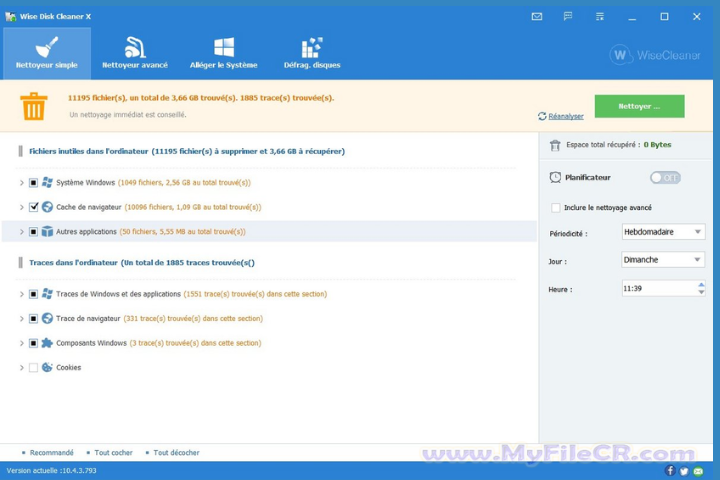720x480 pixels.
Task: Open the feedback chat icon in title bar
Action: click(568, 17)
